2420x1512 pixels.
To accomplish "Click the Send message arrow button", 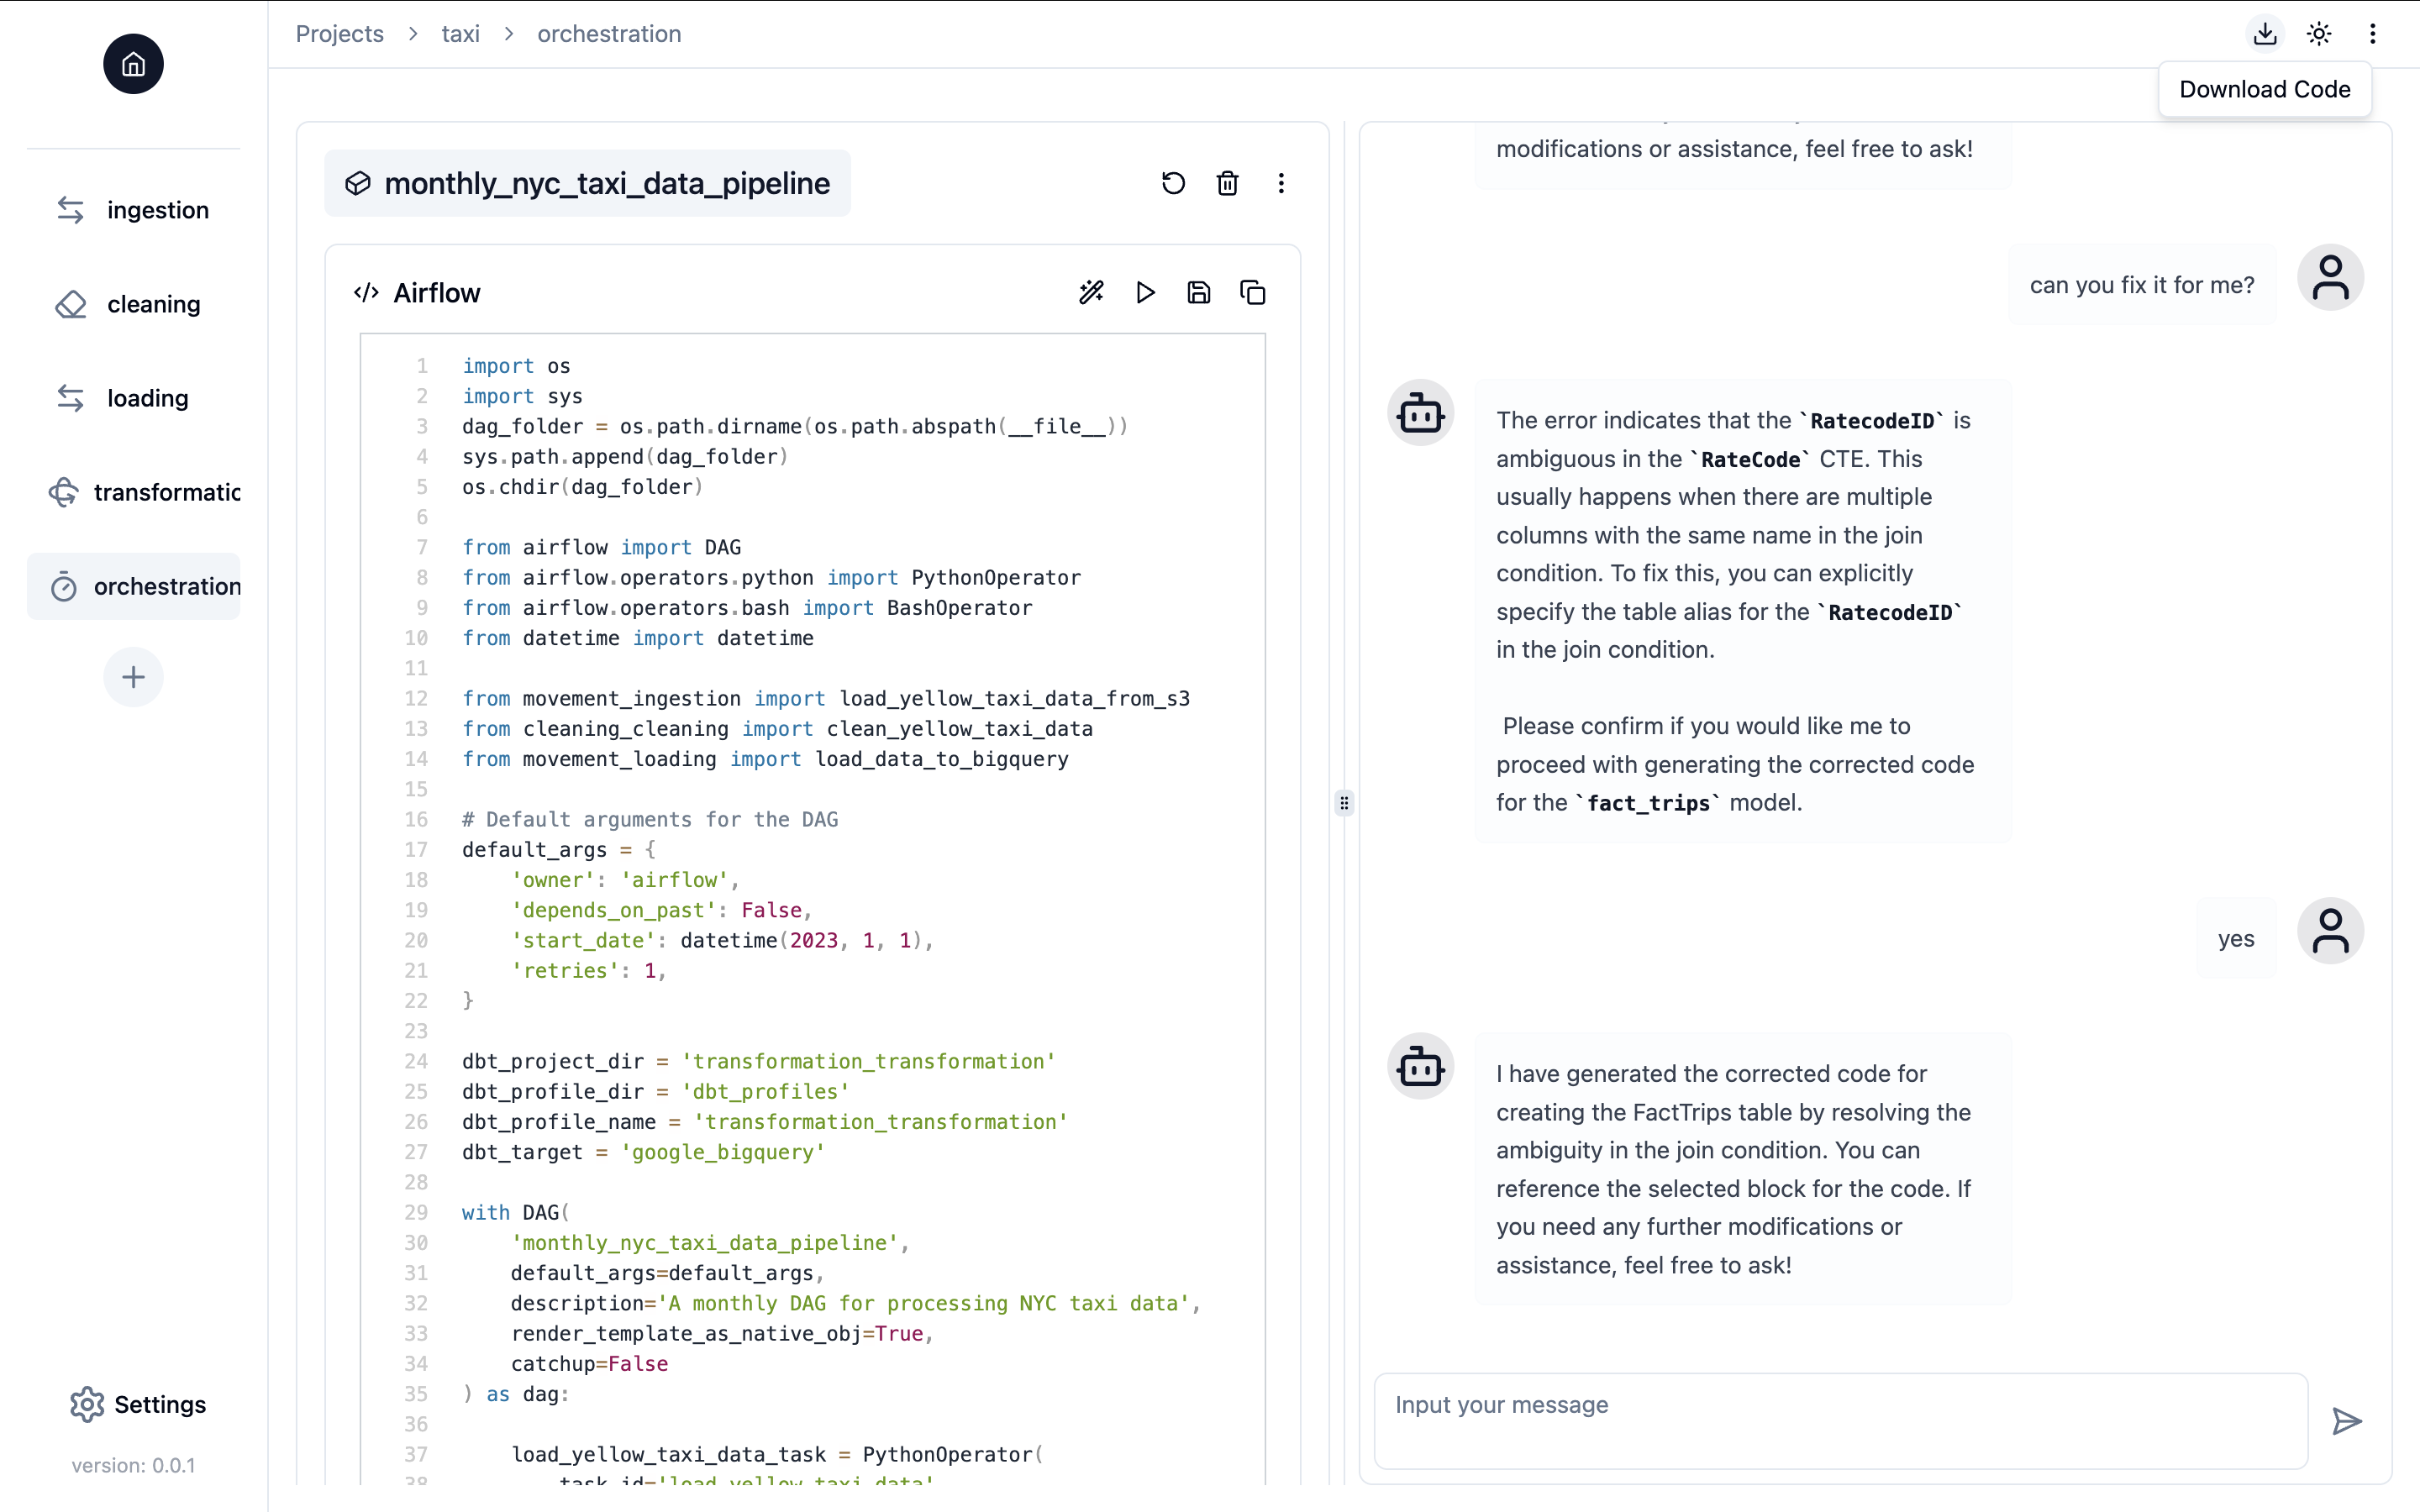I will pos(2349,1421).
